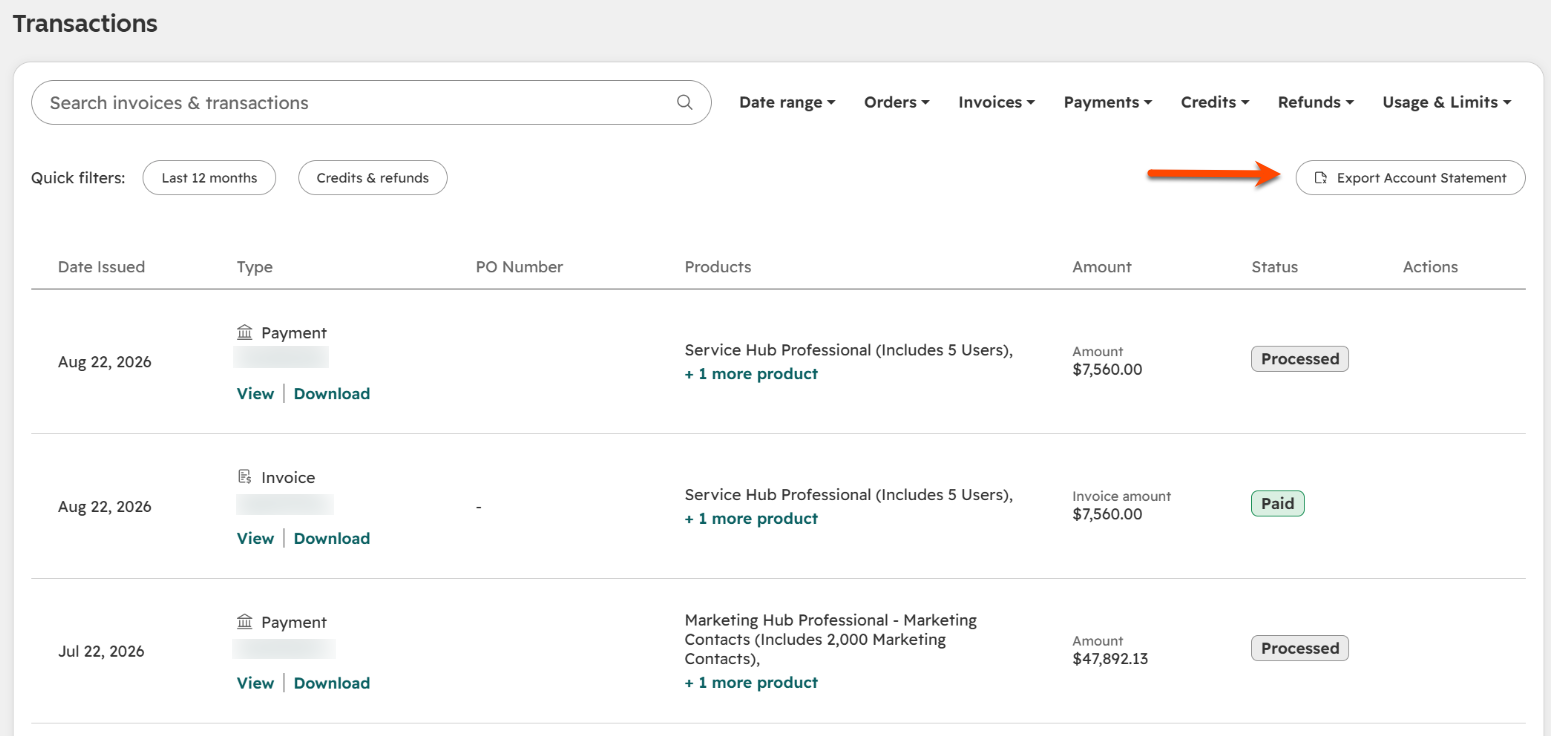The height and width of the screenshot is (736, 1551).
Task: View the Aug 22 invoice
Action: (x=255, y=538)
